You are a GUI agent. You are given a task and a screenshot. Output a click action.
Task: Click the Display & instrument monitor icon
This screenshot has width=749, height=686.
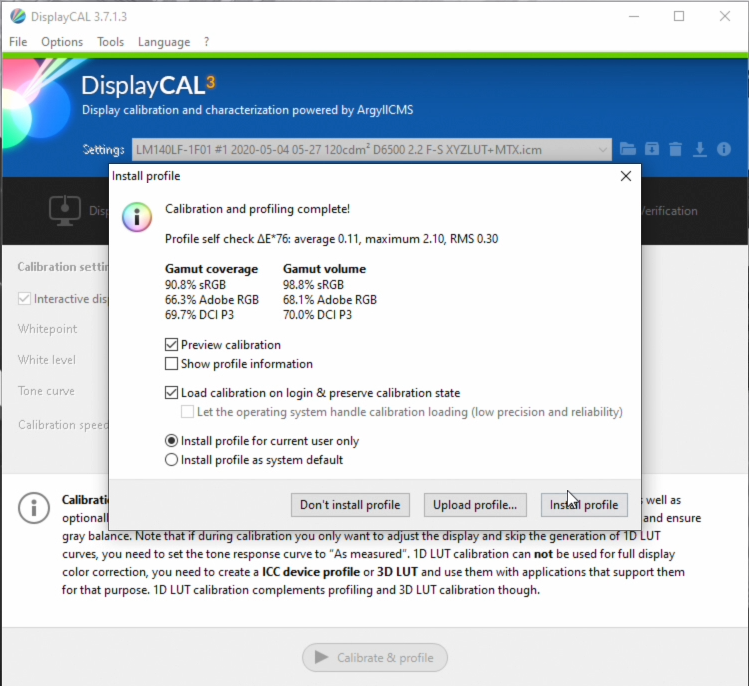[64, 210]
